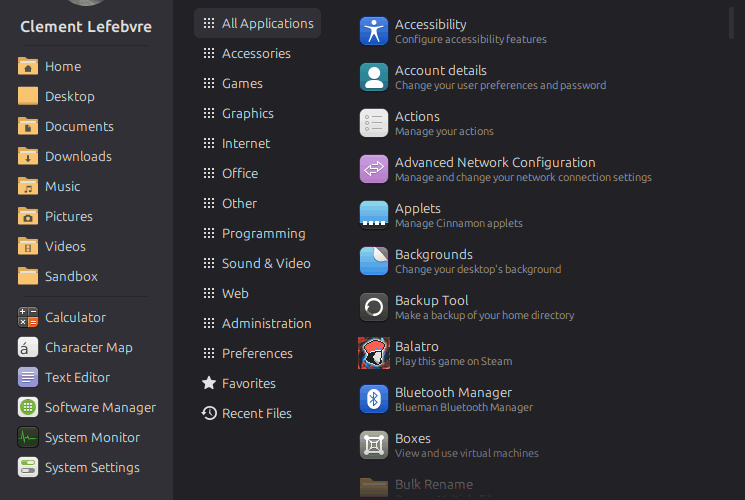Click the Applets icon

[x=373, y=215]
